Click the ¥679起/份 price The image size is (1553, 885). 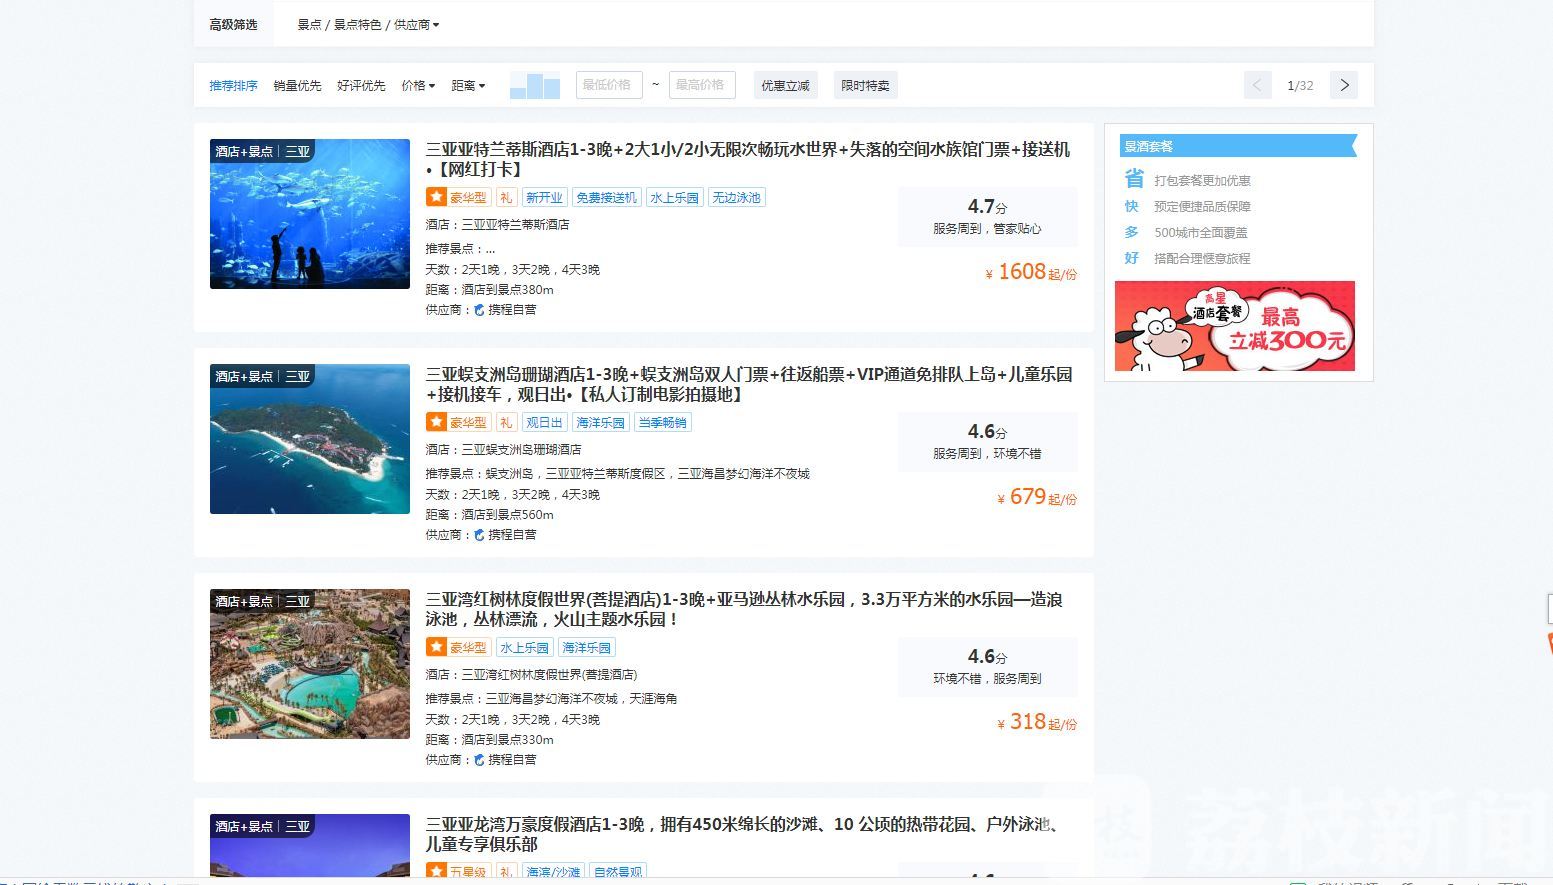[1037, 497]
